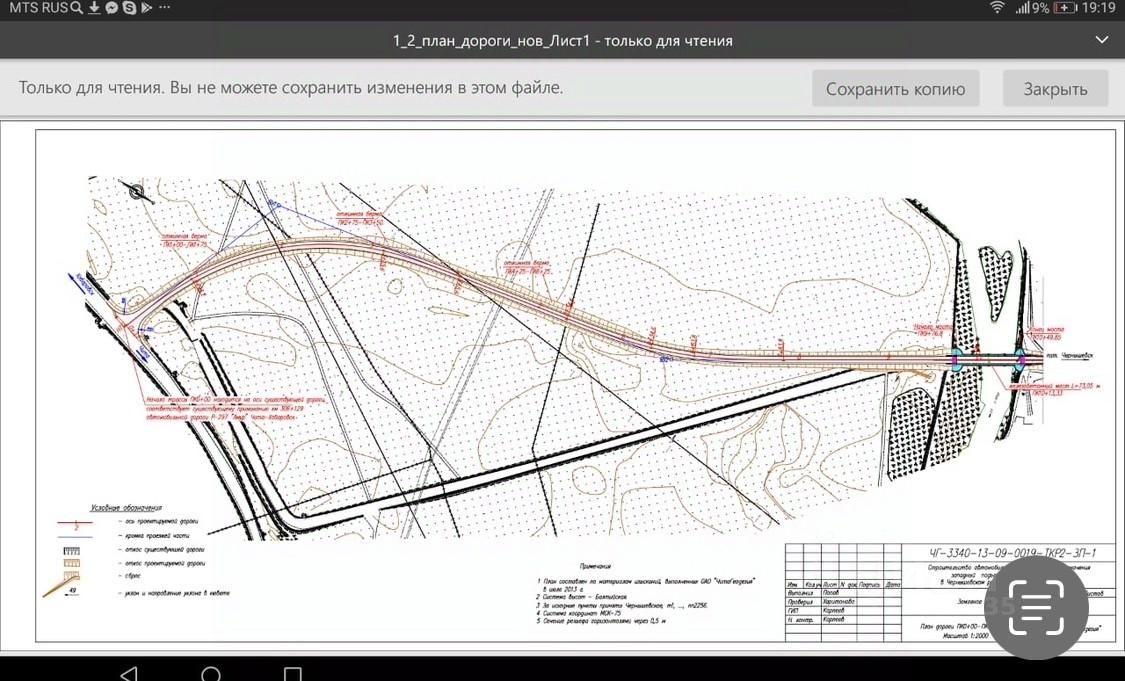This screenshot has width=1125, height=681.
Task: Tap the battery indicator icon
Action: [1065, 8]
